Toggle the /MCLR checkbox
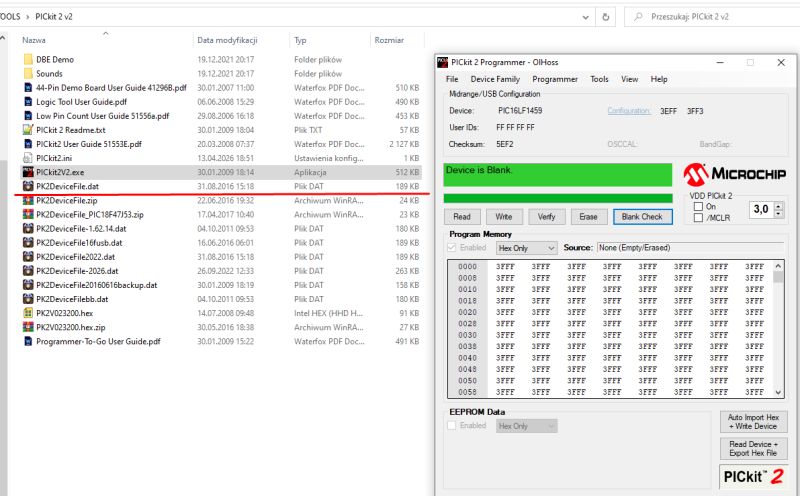This screenshot has height=496, width=800. pos(698,218)
